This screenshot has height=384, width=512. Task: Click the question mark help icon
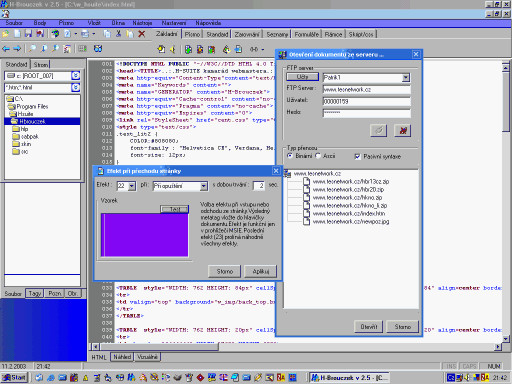67,34
